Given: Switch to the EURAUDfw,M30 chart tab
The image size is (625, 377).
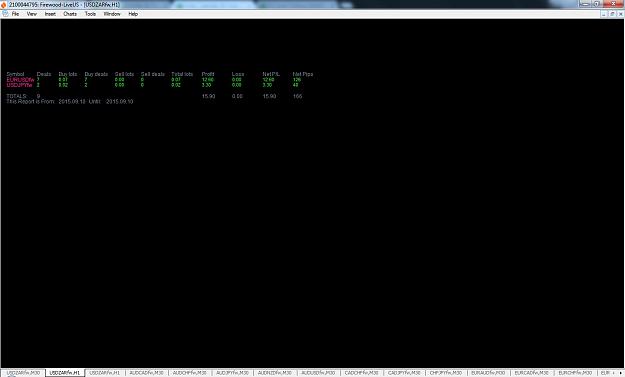Looking at the screenshot, I should point(488,373).
